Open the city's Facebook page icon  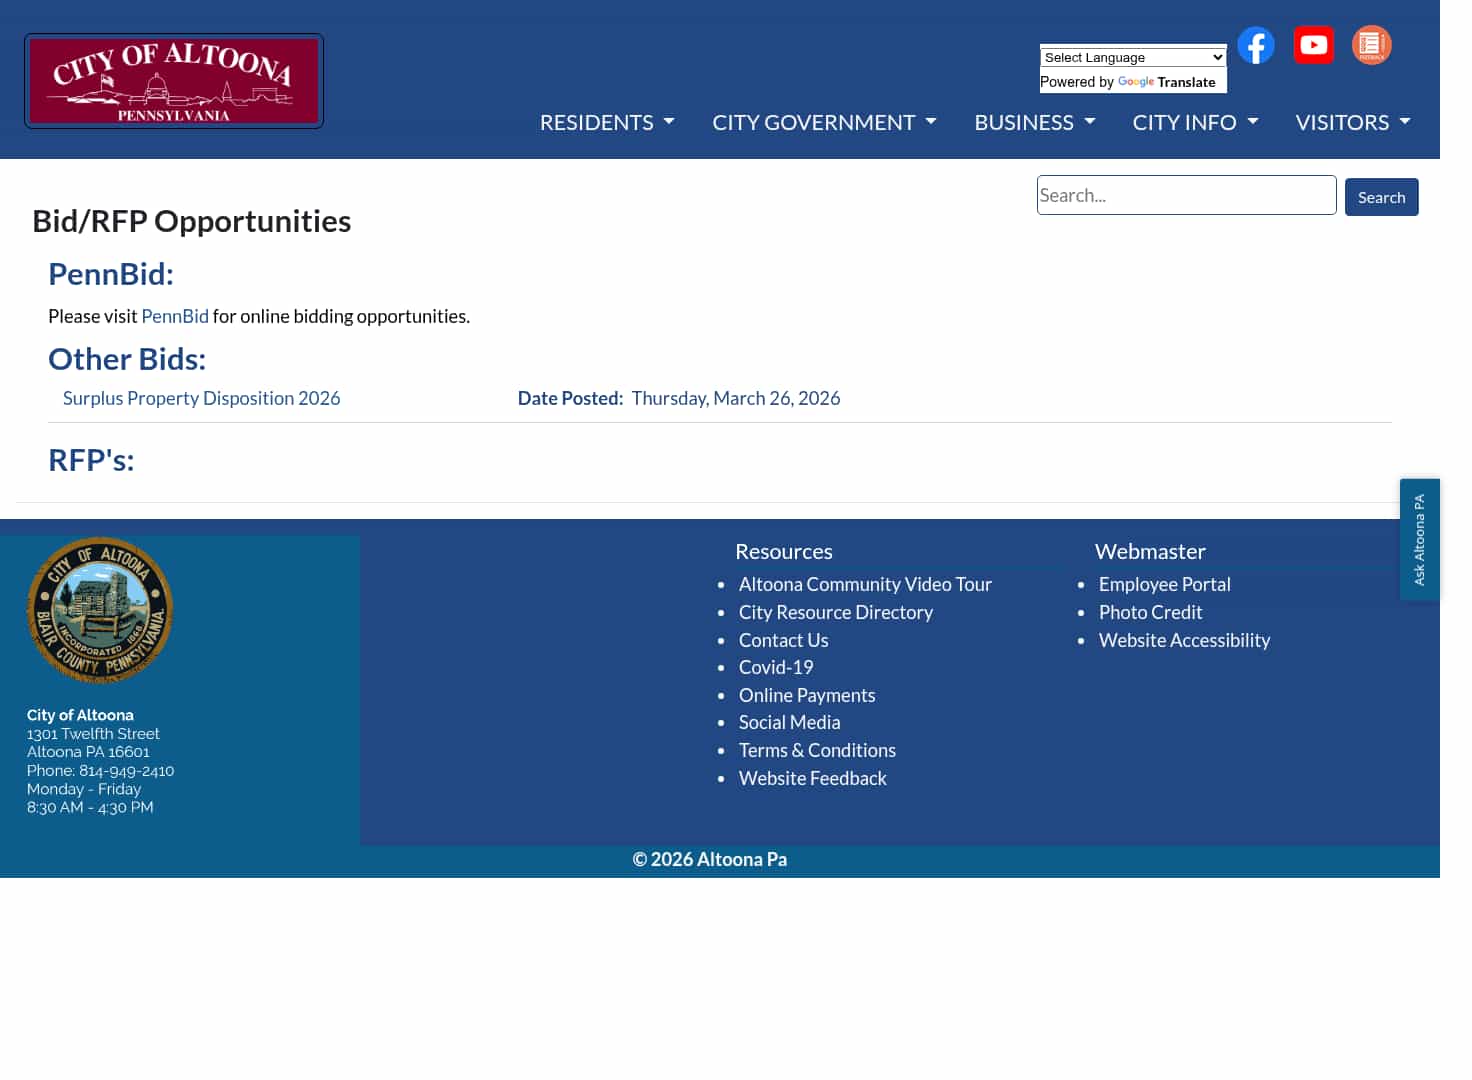tap(1256, 45)
